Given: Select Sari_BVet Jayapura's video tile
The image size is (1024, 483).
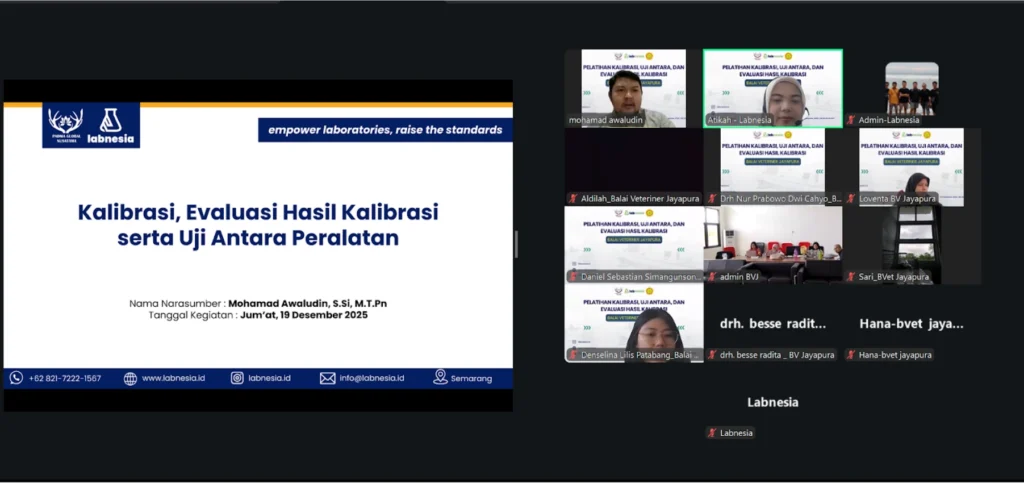Looking at the screenshot, I should (x=911, y=244).
